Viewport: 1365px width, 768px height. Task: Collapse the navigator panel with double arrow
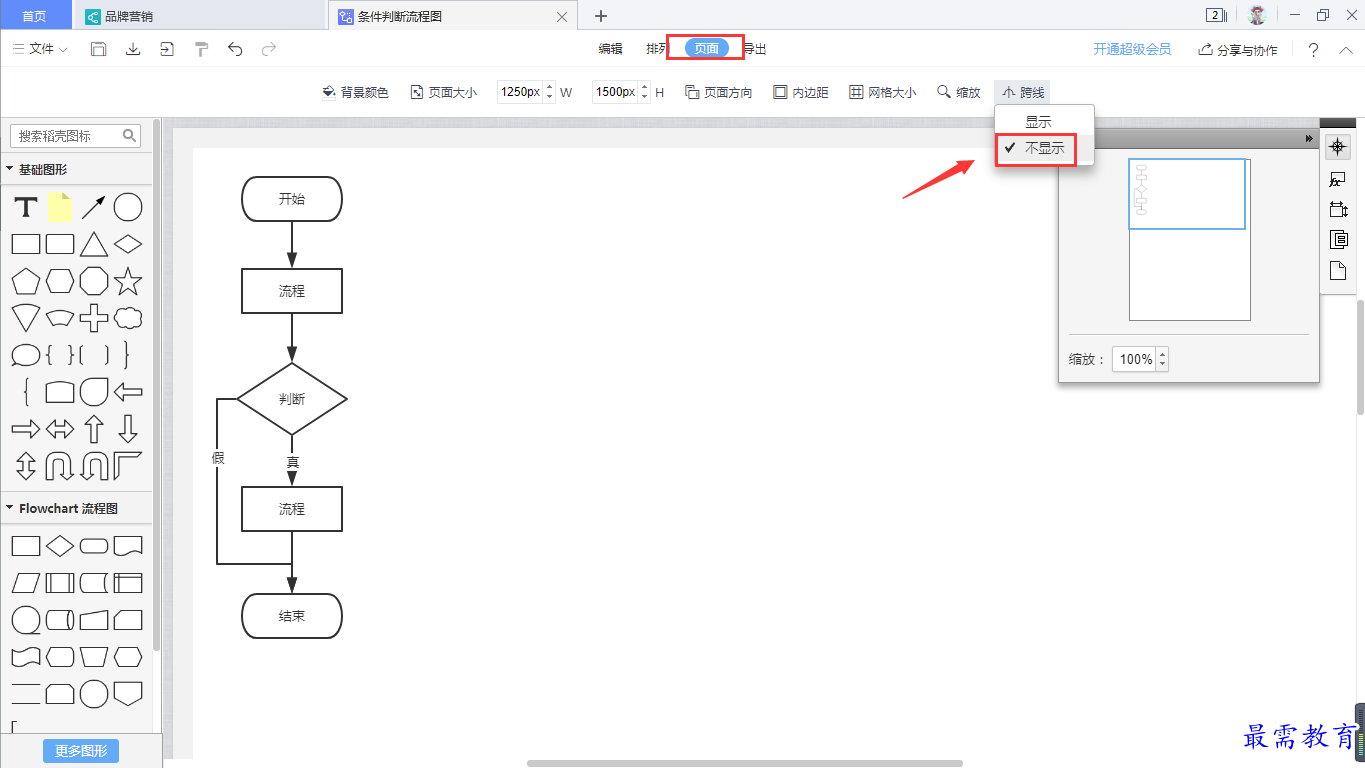point(1309,139)
